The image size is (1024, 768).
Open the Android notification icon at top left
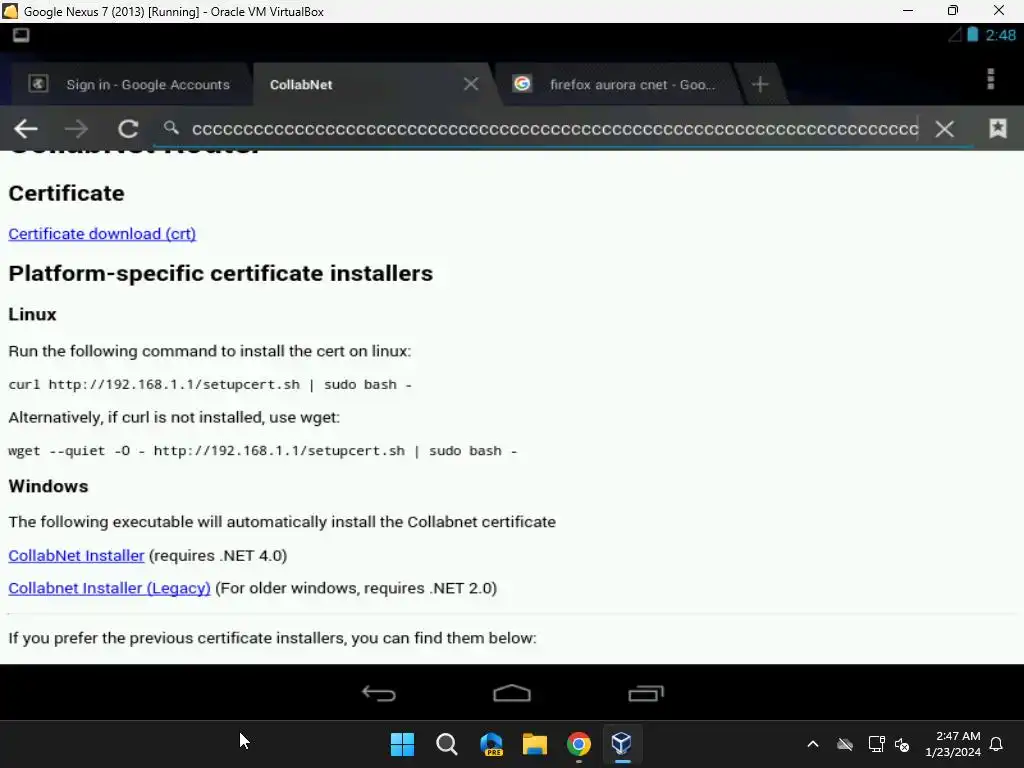21,35
